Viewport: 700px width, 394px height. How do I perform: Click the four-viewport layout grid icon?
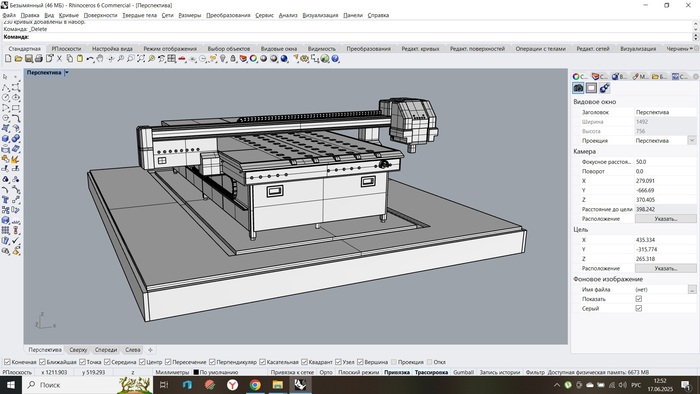[x=171, y=58]
